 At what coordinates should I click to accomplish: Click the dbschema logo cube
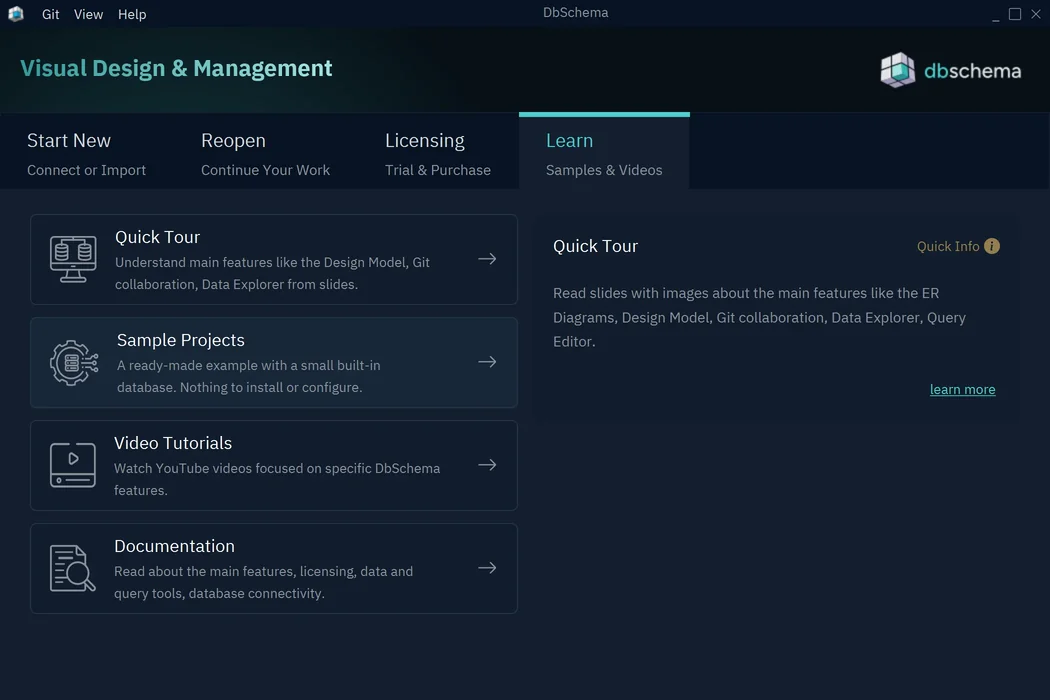(x=897, y=70)
